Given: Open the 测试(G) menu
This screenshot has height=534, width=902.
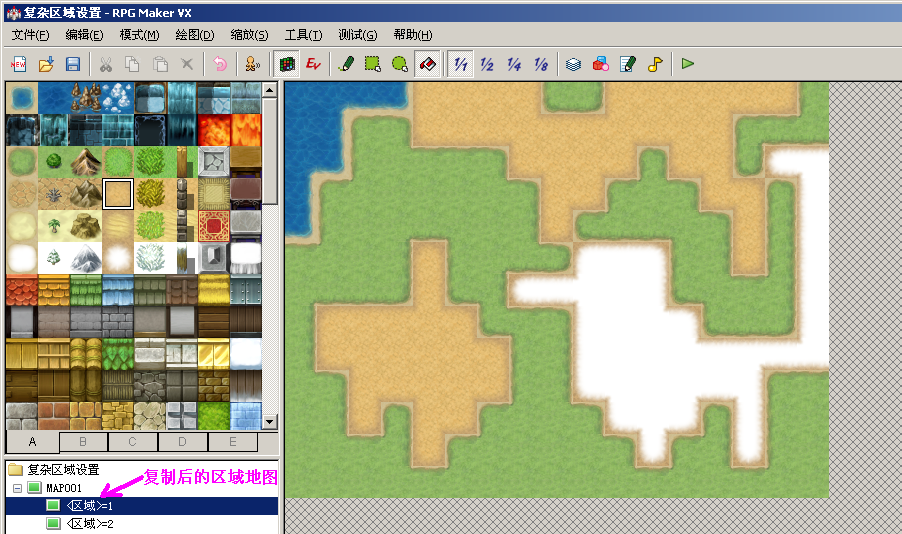Looking at the screenshot, I should pyautogui.click(x=358, y=35).
